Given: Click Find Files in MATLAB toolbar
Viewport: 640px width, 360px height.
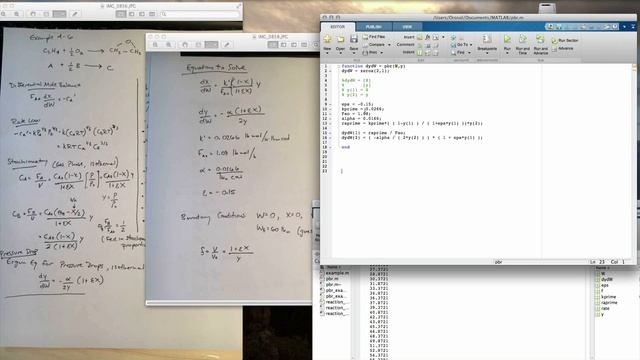Looking at the screenshot, I should (x=374, y=37).
